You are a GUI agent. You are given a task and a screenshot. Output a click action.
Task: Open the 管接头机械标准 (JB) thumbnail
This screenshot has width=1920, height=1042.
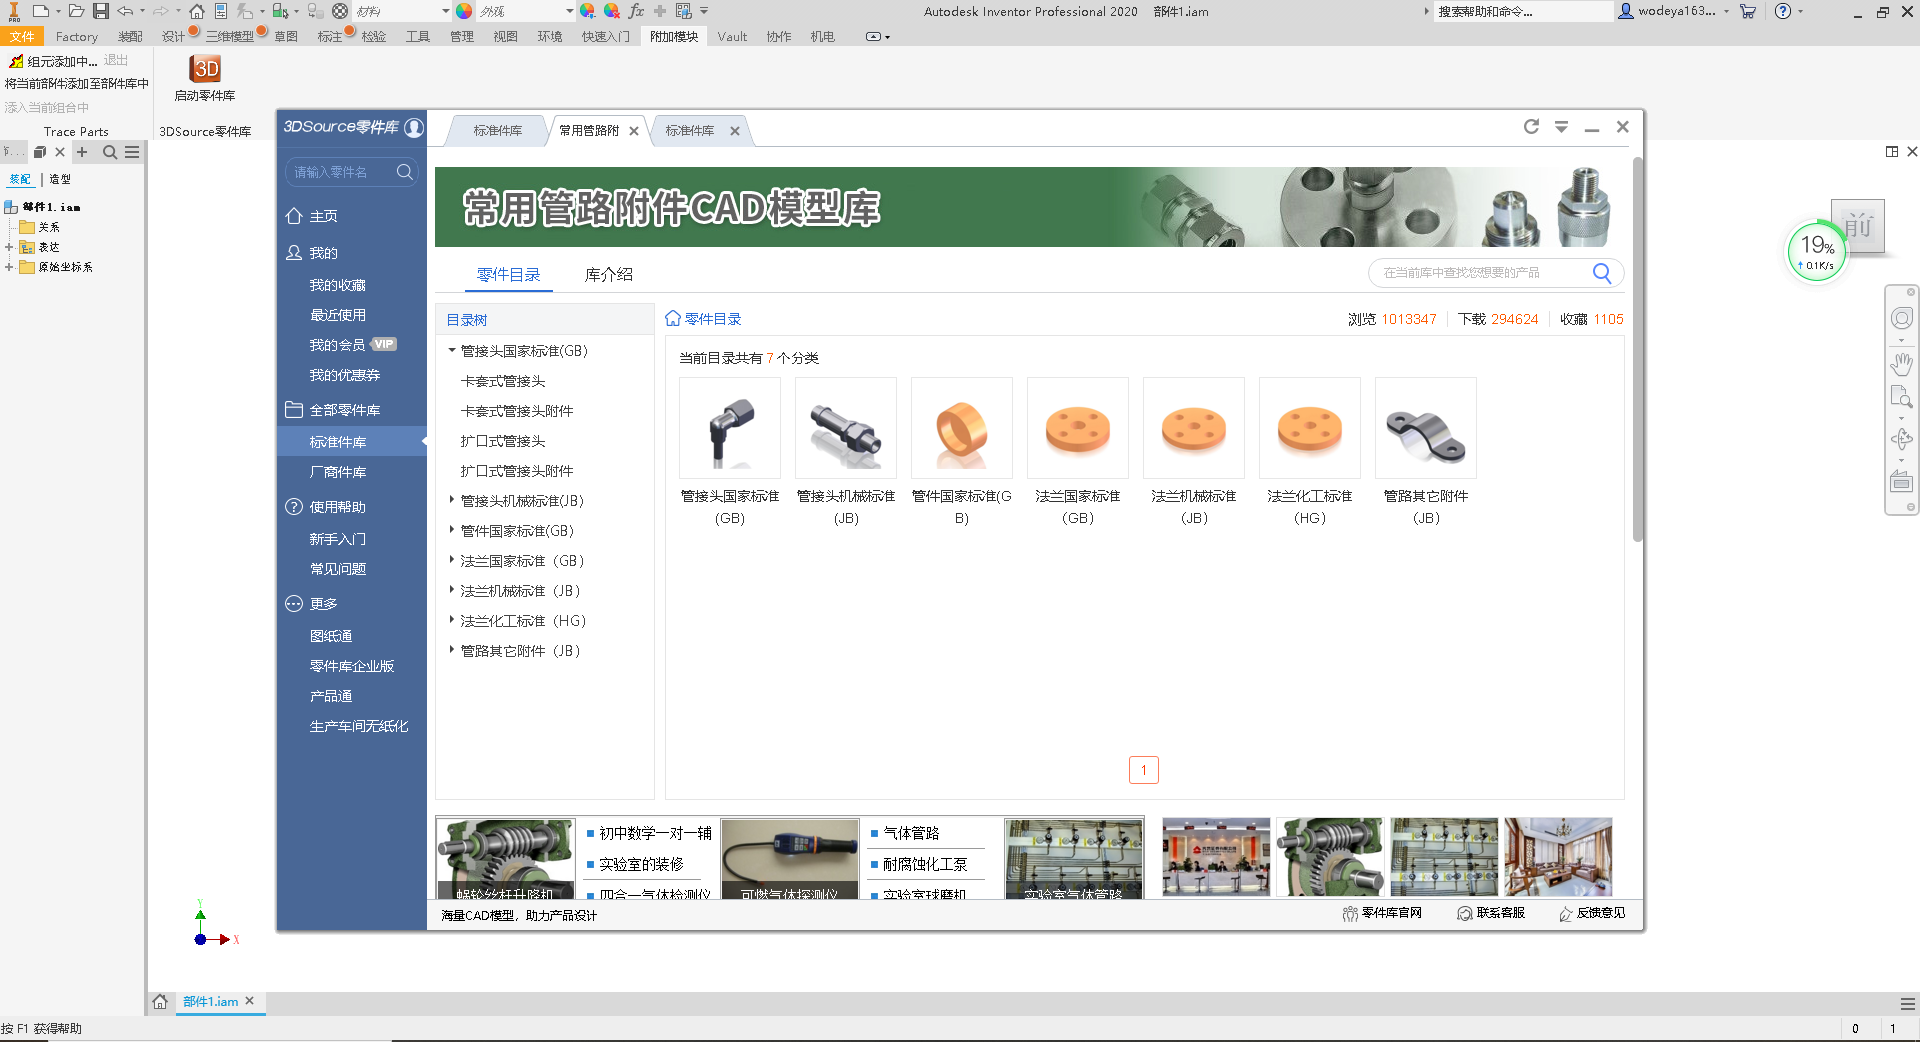pos(846,428)
